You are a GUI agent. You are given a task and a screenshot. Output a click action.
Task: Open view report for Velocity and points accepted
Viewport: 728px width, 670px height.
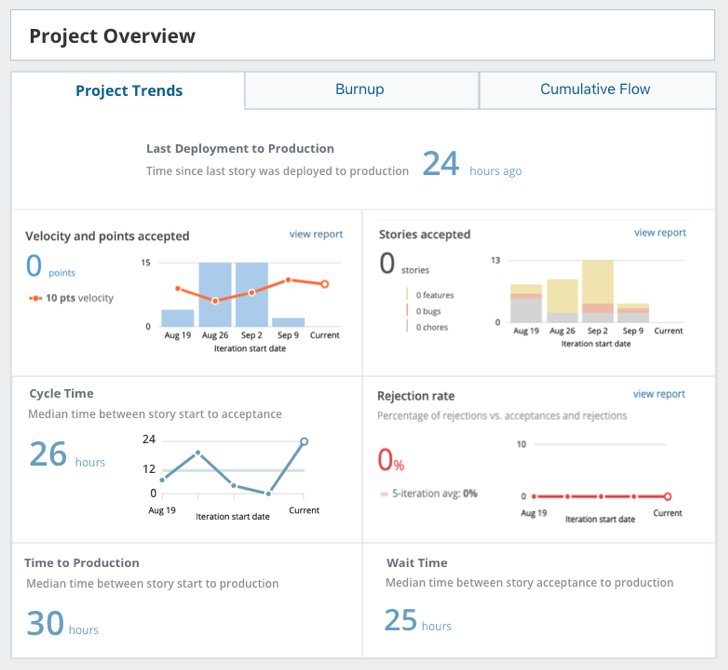(x=316, y=234)
